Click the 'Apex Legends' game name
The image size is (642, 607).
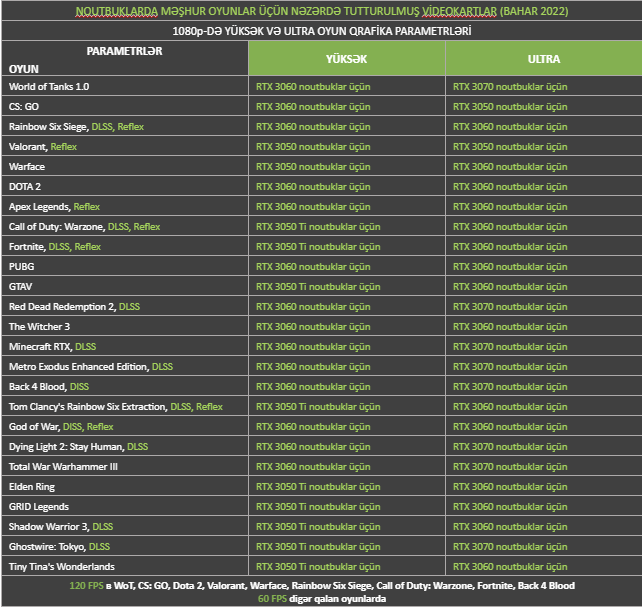[40, 207]
